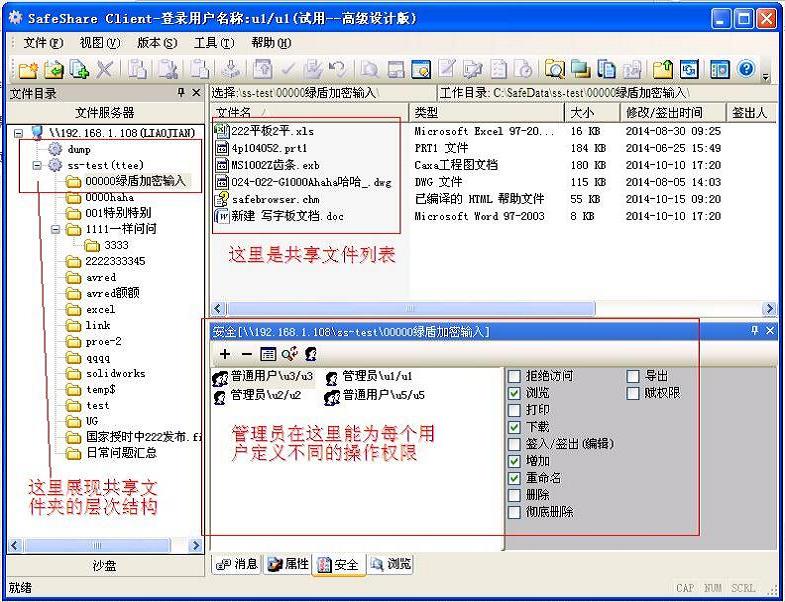Uncheck the 浏览 permission checkbox

(x=514, y=393)
